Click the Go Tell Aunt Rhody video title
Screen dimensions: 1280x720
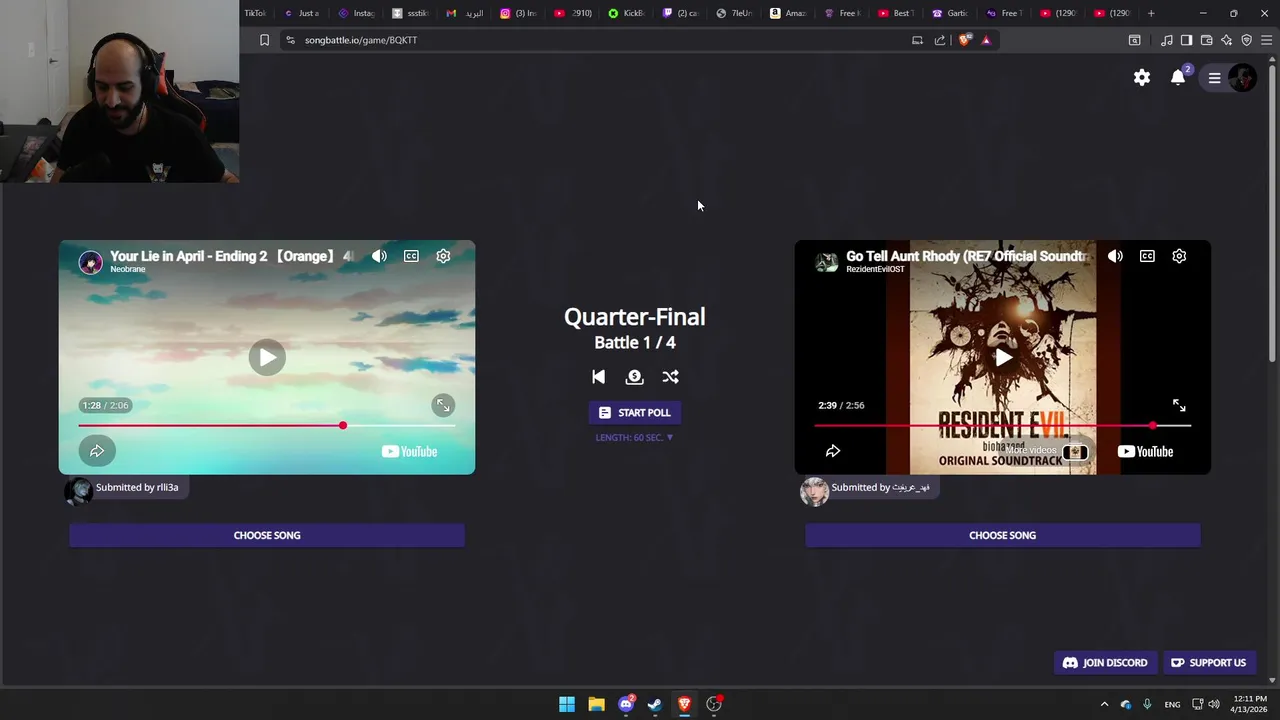click(968, 256)
